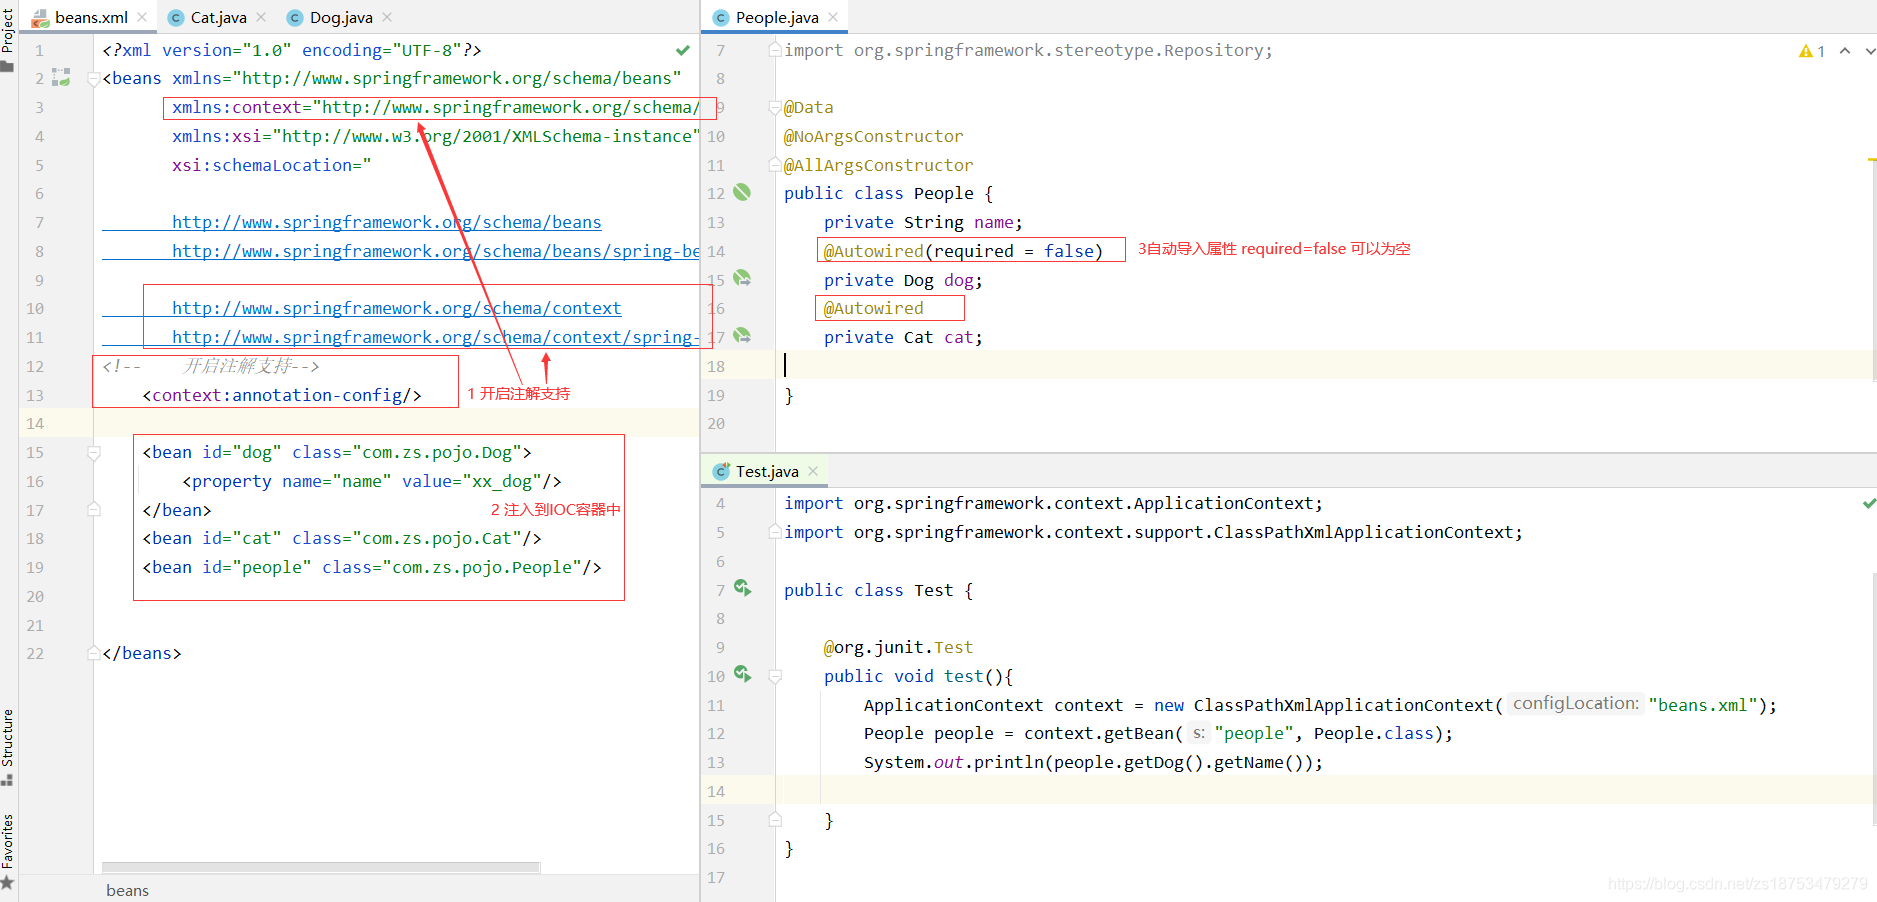Click the green inspection checkmark in Test.java
The image size is (1877, 902).
[x=1869, y=503]
